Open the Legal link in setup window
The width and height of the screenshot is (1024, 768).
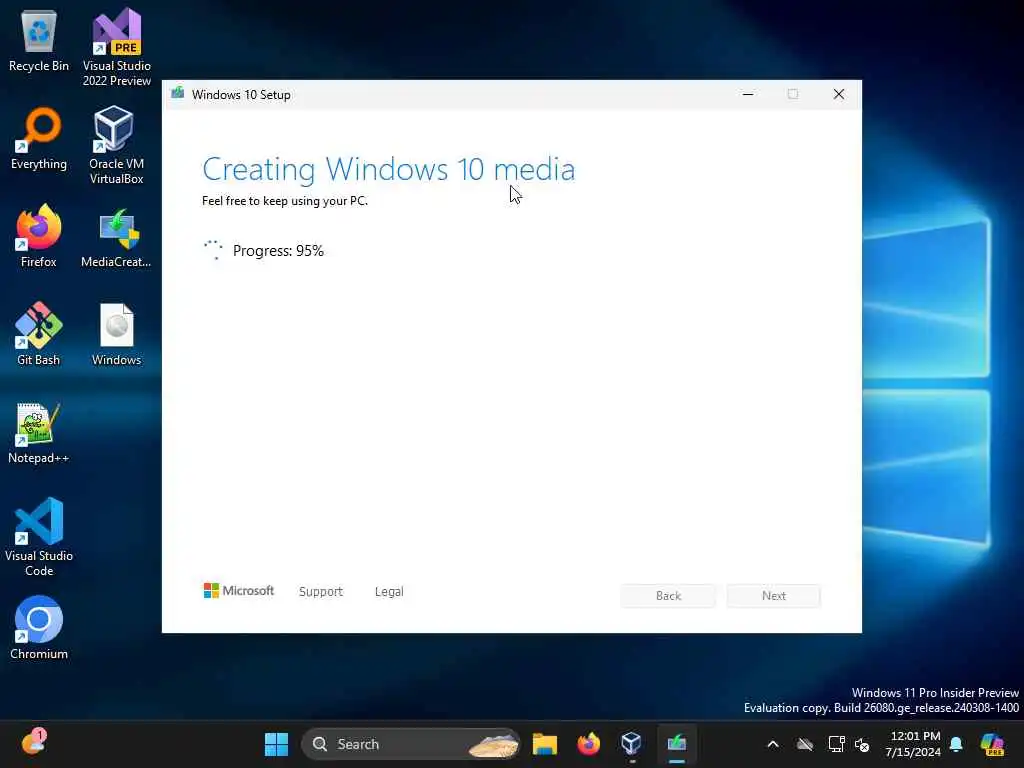pyautogui.click(x=389, y=591)
